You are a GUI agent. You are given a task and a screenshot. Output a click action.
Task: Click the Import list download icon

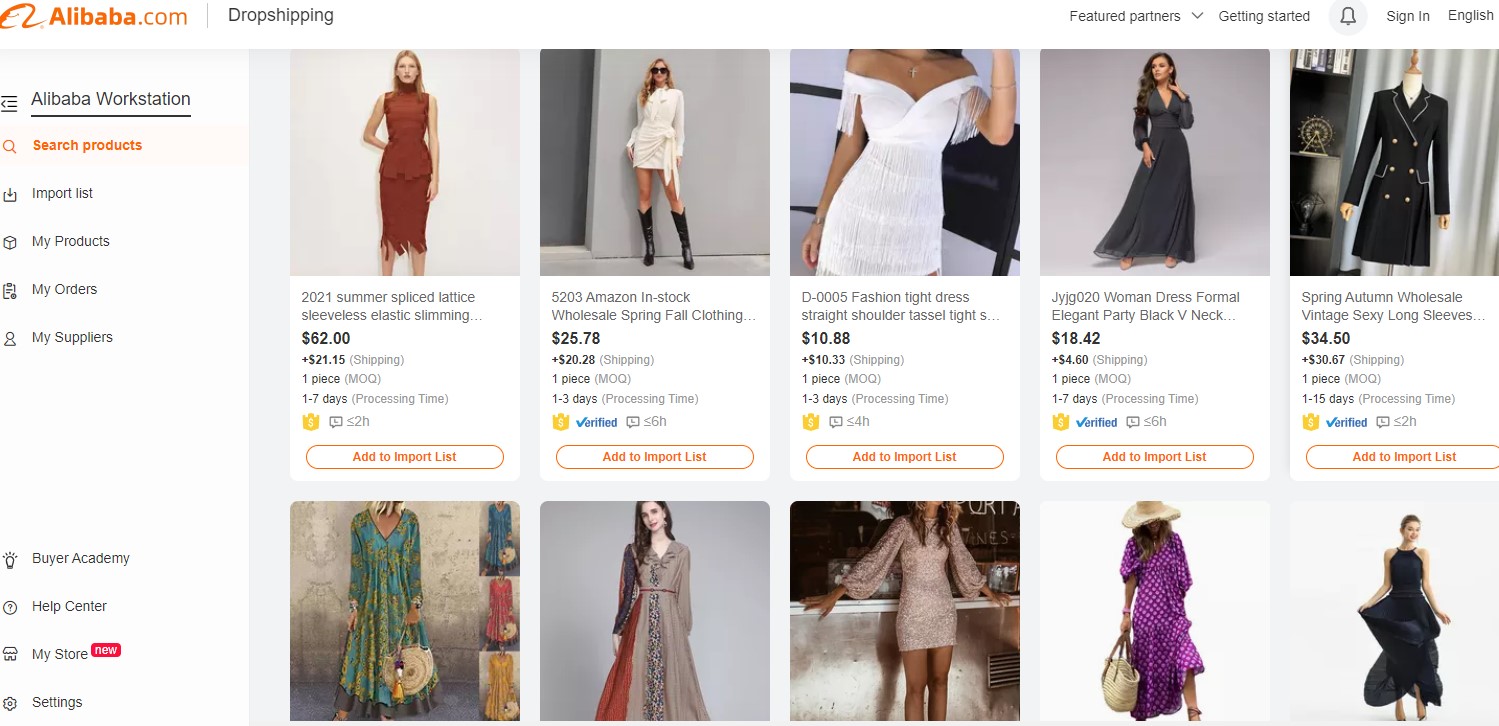[x=10, y=192]
